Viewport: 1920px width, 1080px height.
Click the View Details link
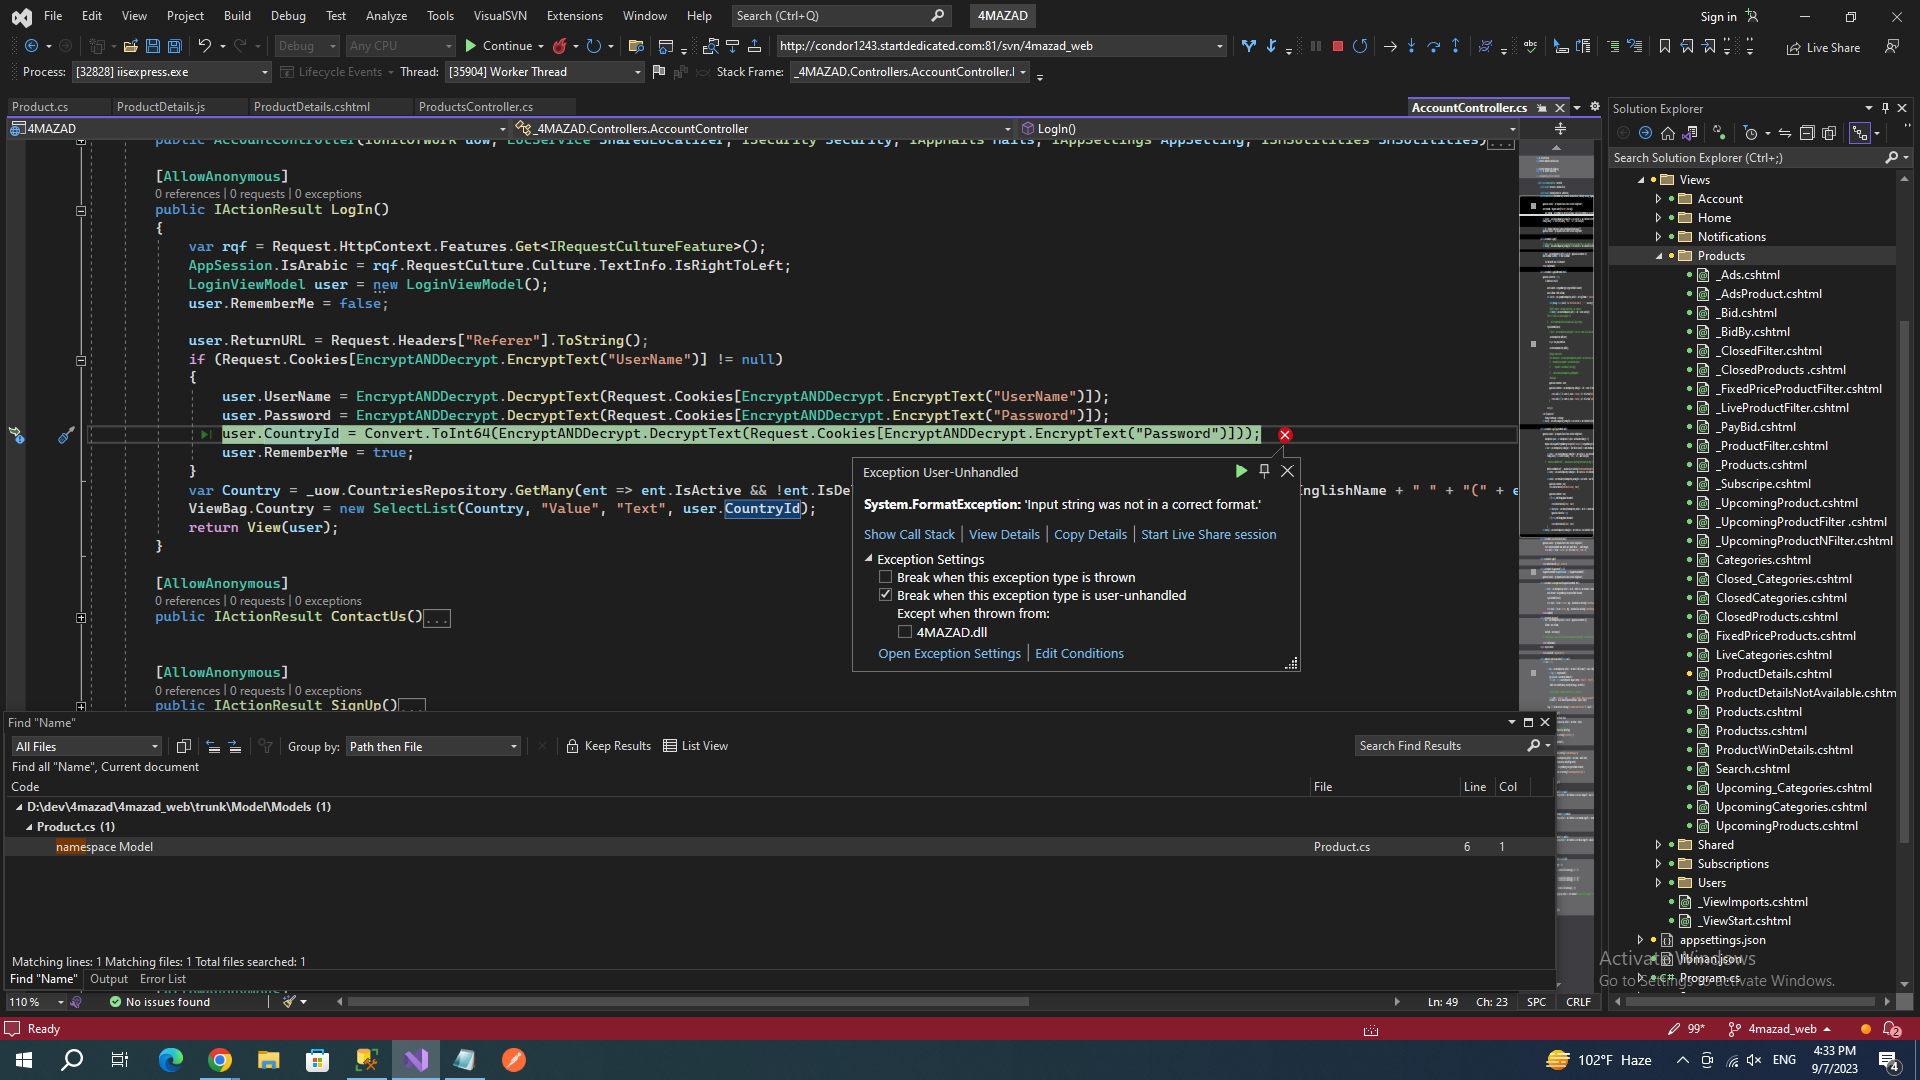pyautogui.click(x=1004, y=535)
